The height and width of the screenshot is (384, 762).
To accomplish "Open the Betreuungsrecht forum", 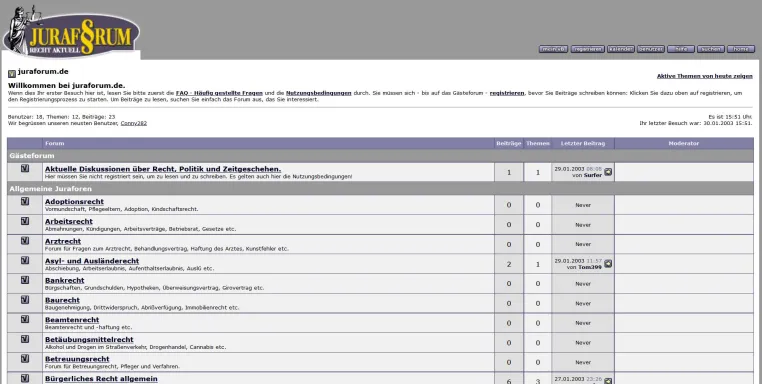I will [77, 359].
